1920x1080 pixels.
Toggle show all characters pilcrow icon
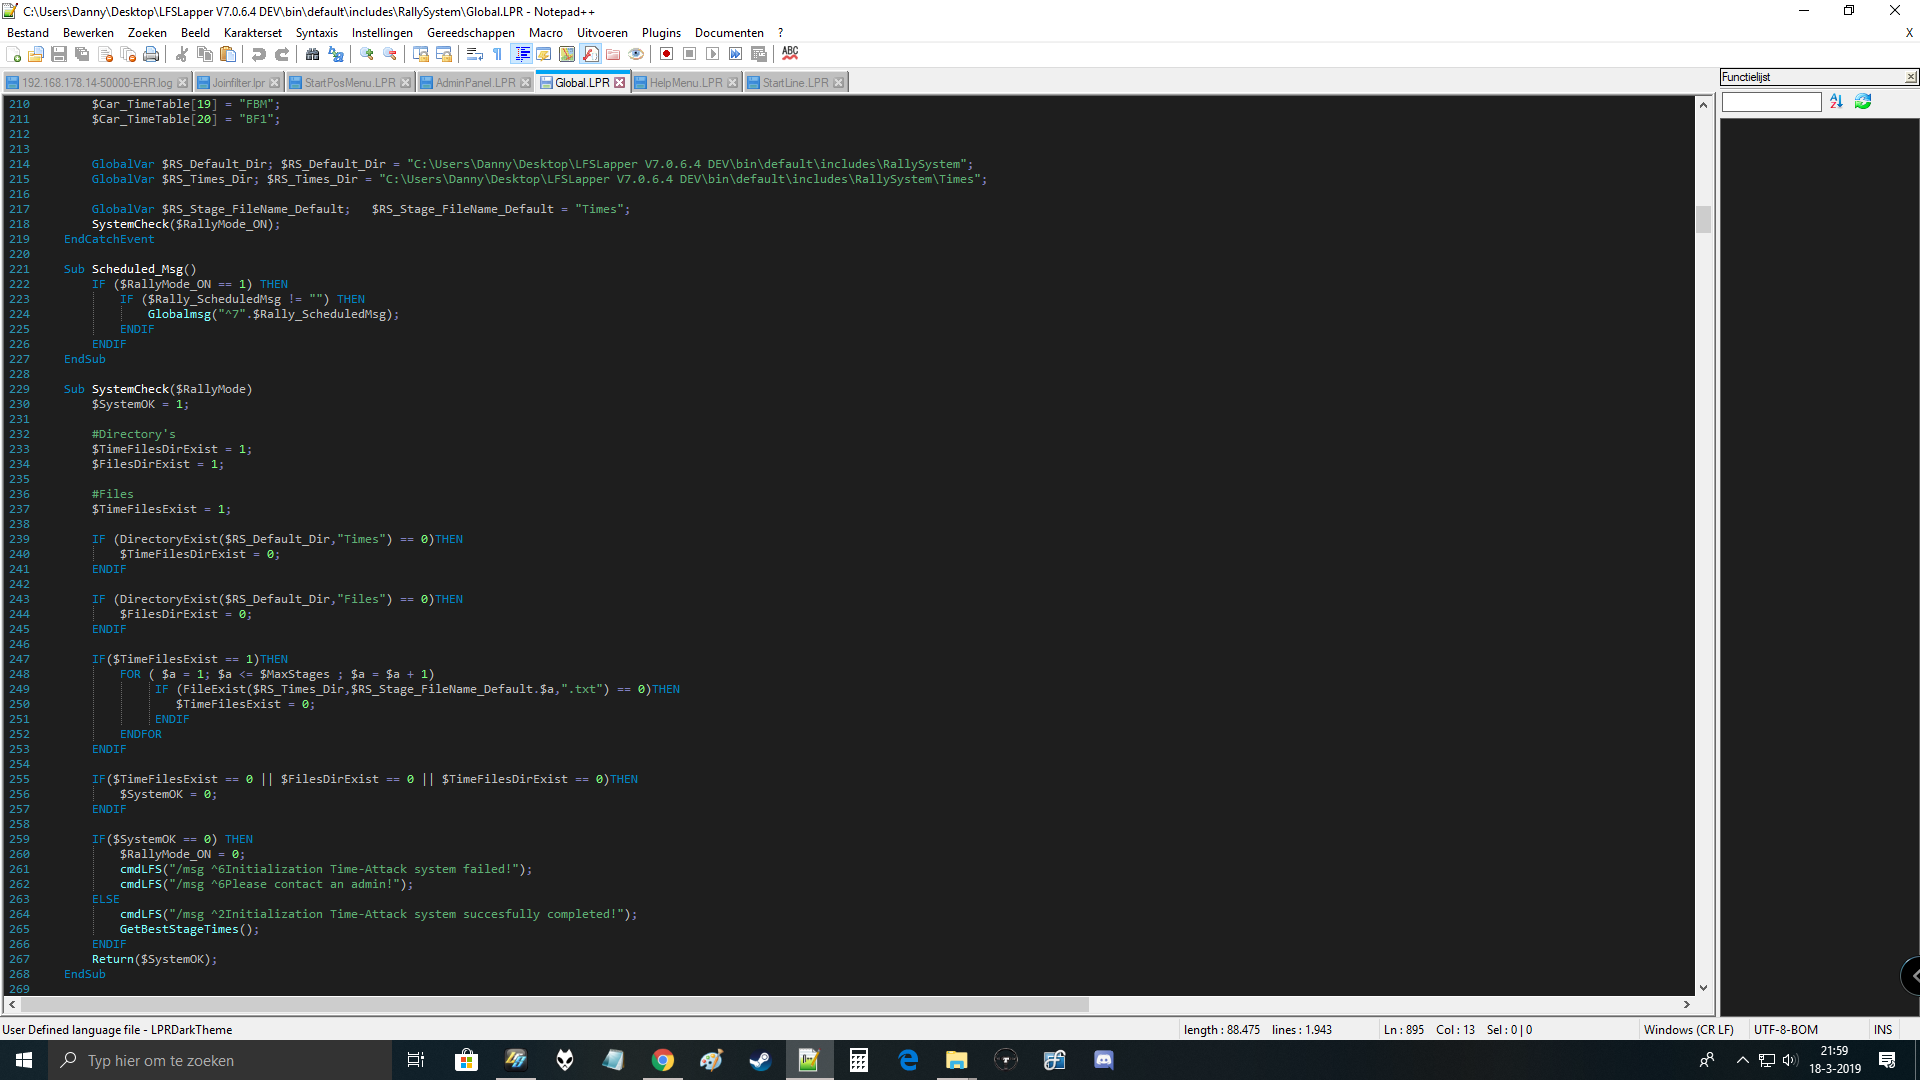click(497, 54)
